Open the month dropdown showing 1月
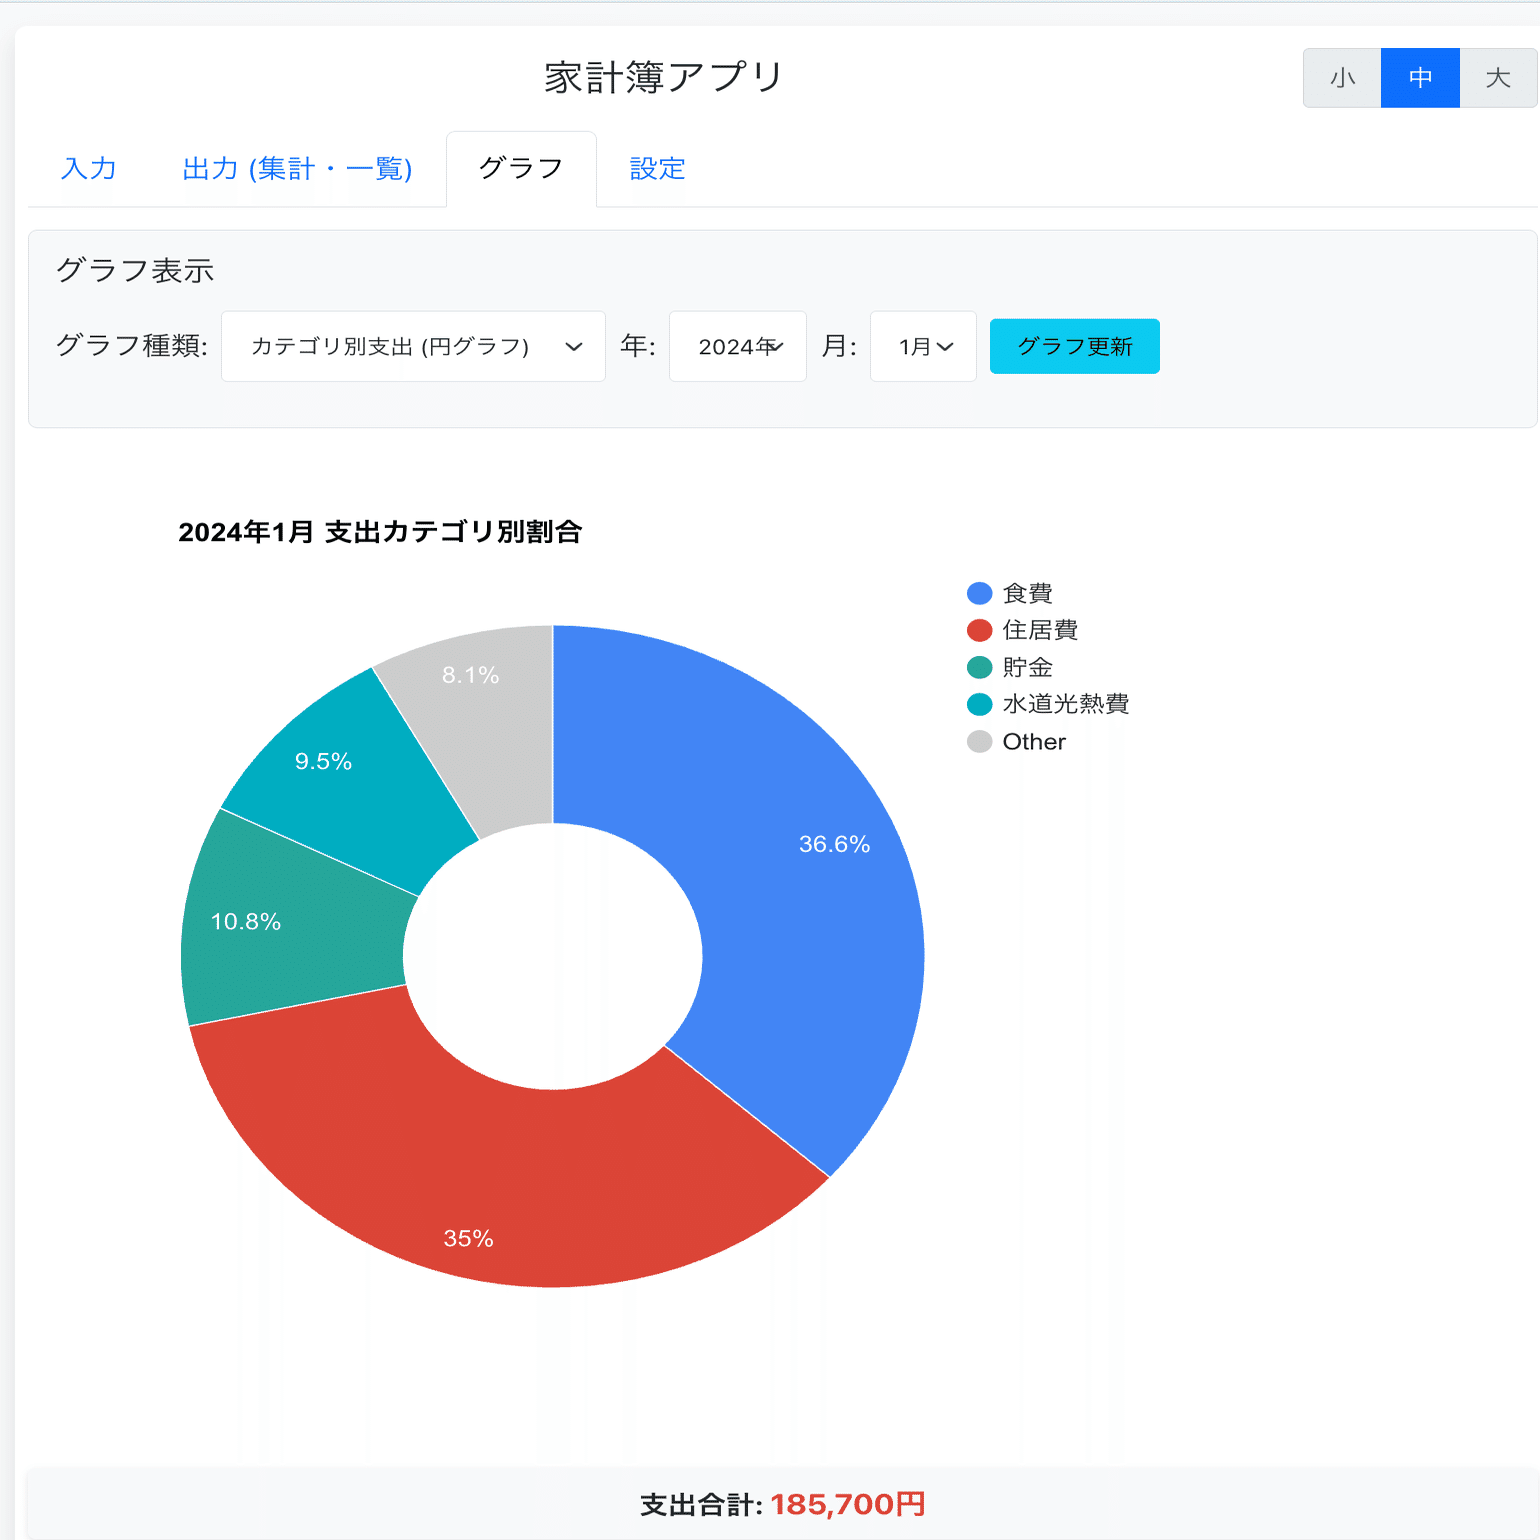The width and height of the screenshot is (1540, 1540). [922, 346]
